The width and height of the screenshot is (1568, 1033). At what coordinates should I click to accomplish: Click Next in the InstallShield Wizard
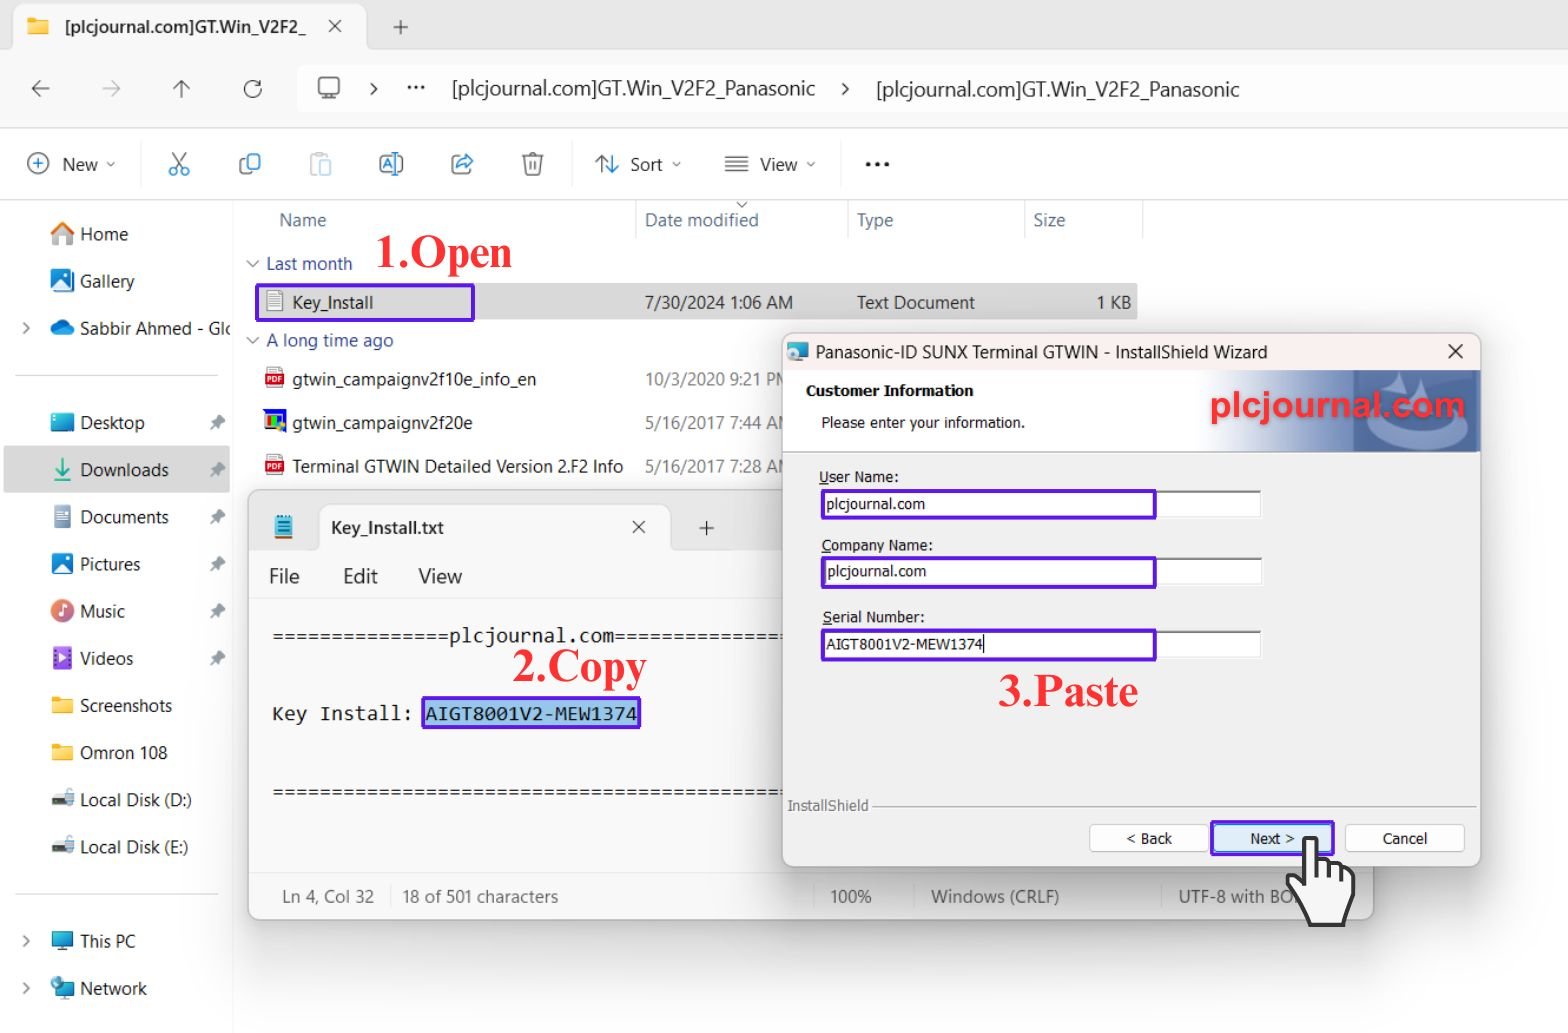click(1271, 838)
